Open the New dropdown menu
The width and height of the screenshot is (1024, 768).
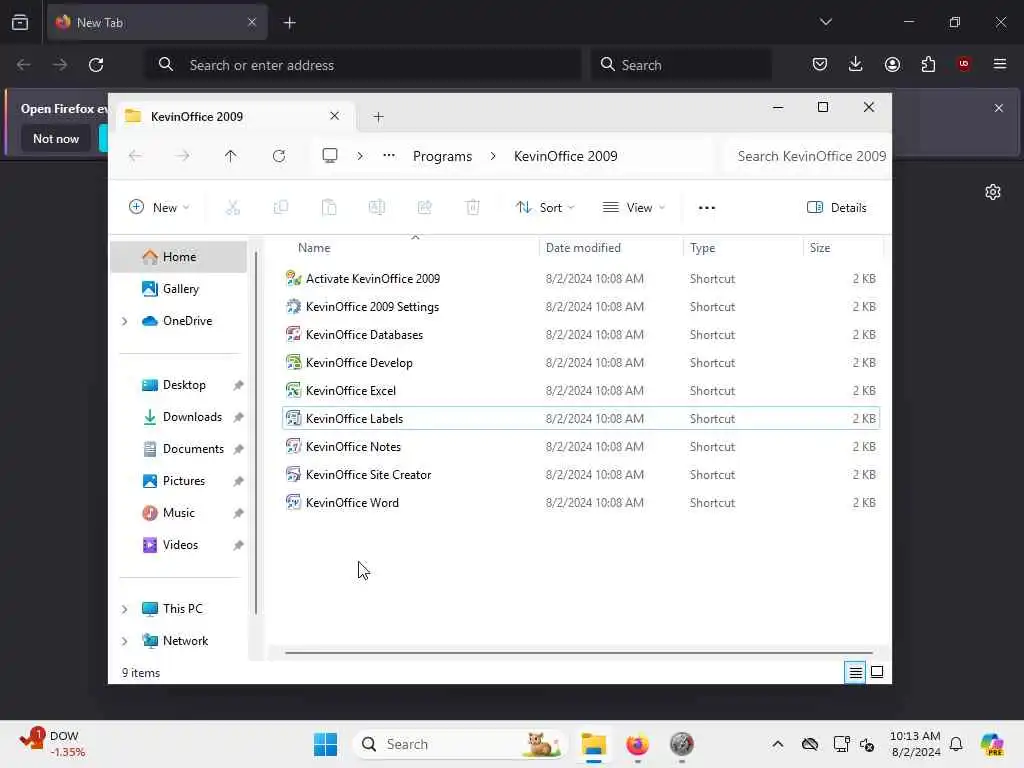159,208
